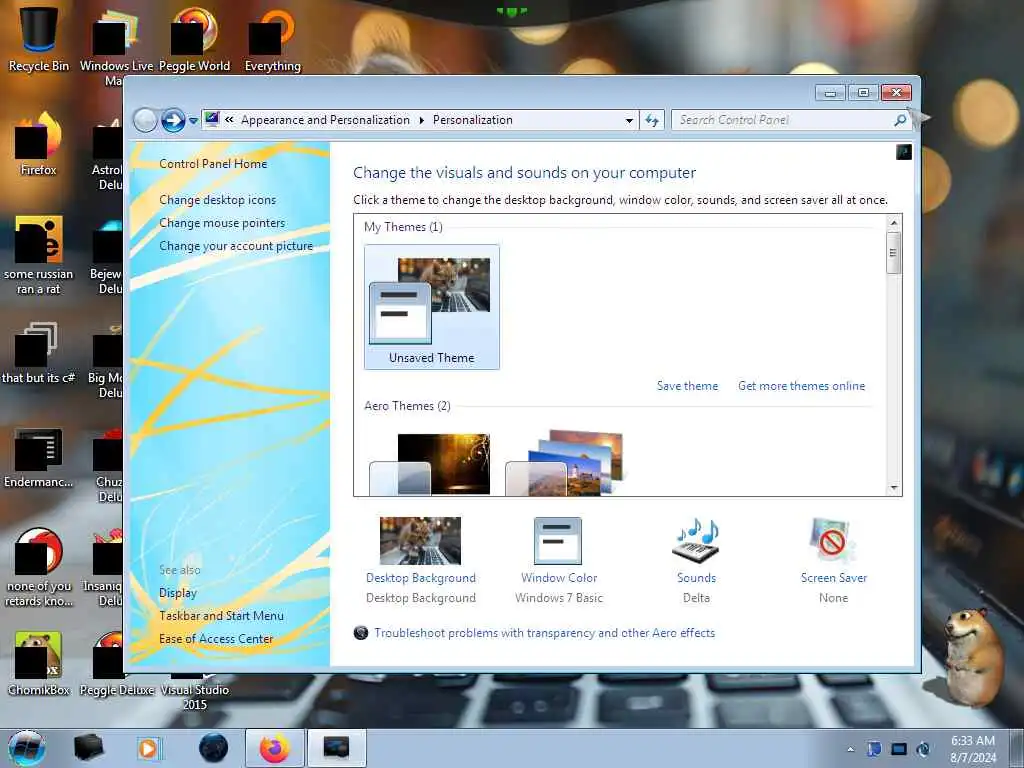Click the taskbar clock
This screenshot has height=768, width=1024.
(973, 749)
